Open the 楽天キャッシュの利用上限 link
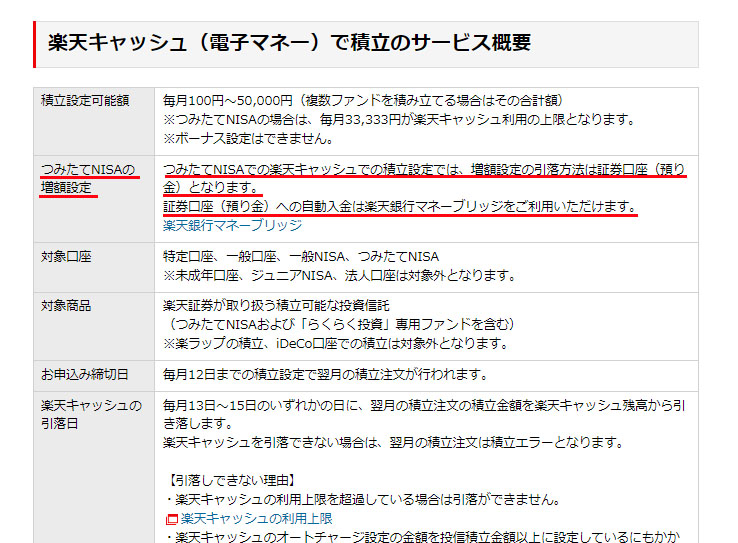 (x=256, y=519)
